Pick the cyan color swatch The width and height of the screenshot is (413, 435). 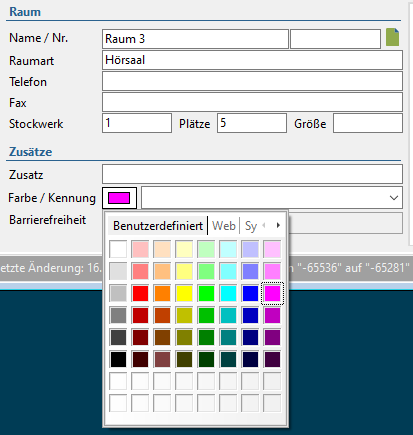[228, 293]
